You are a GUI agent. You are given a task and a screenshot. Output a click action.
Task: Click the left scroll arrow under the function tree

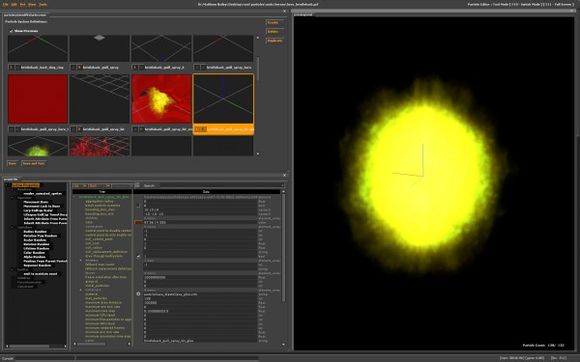pyautogui.click(x=7, y=346)
